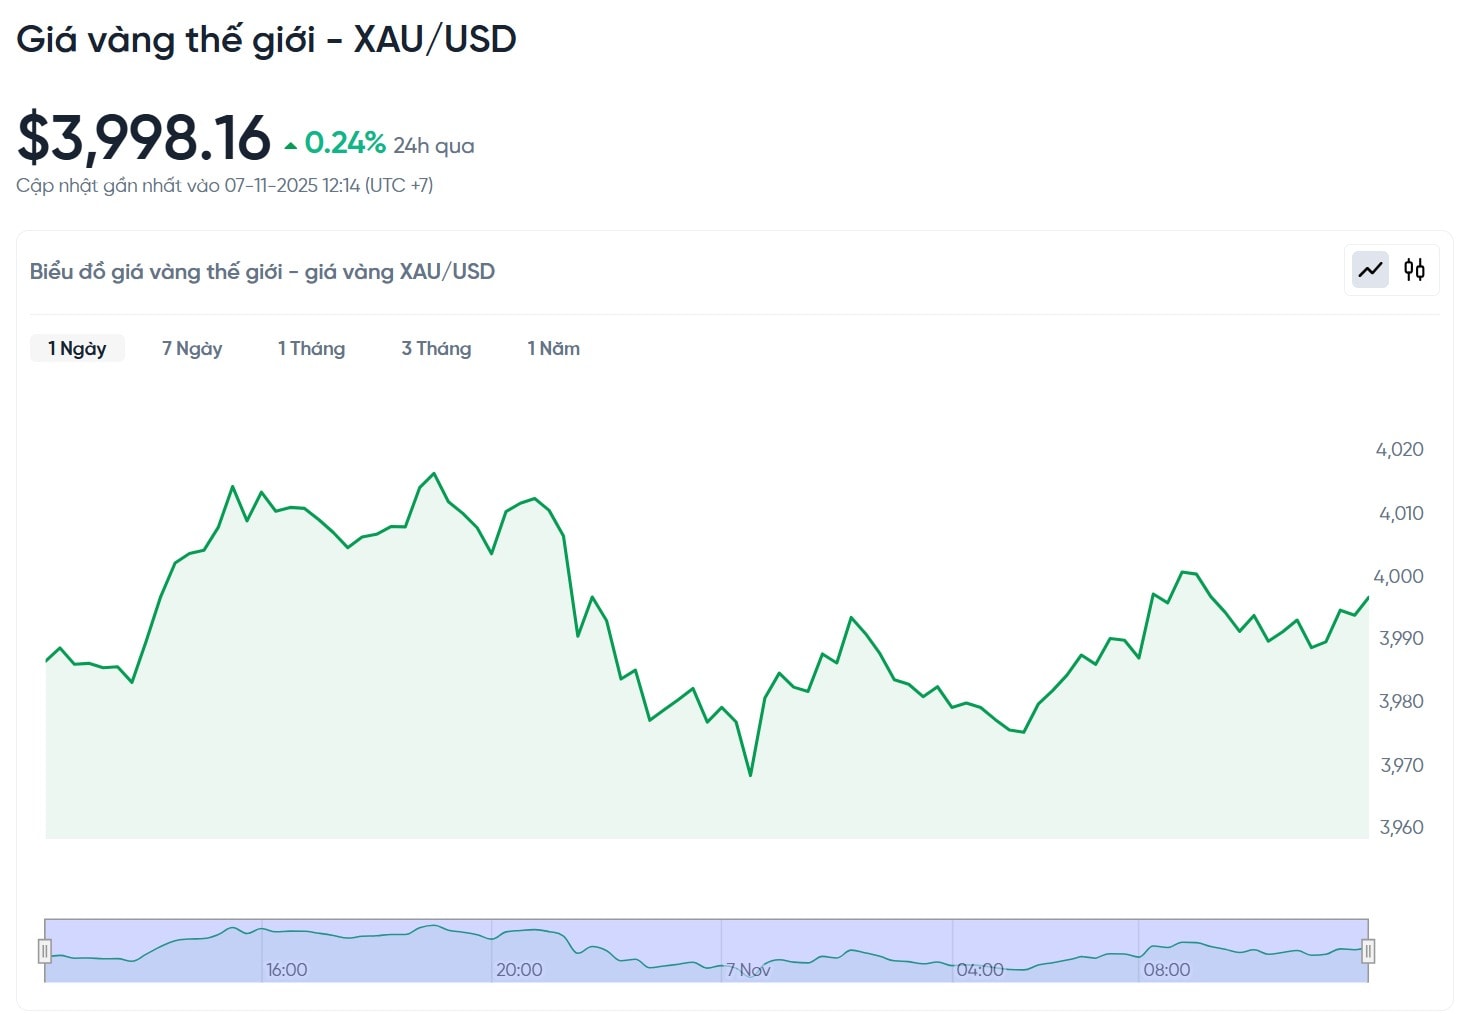Click the 0.24% change percentage
The height and width of the screenshot is (1014, 1459).
point(345,143)
